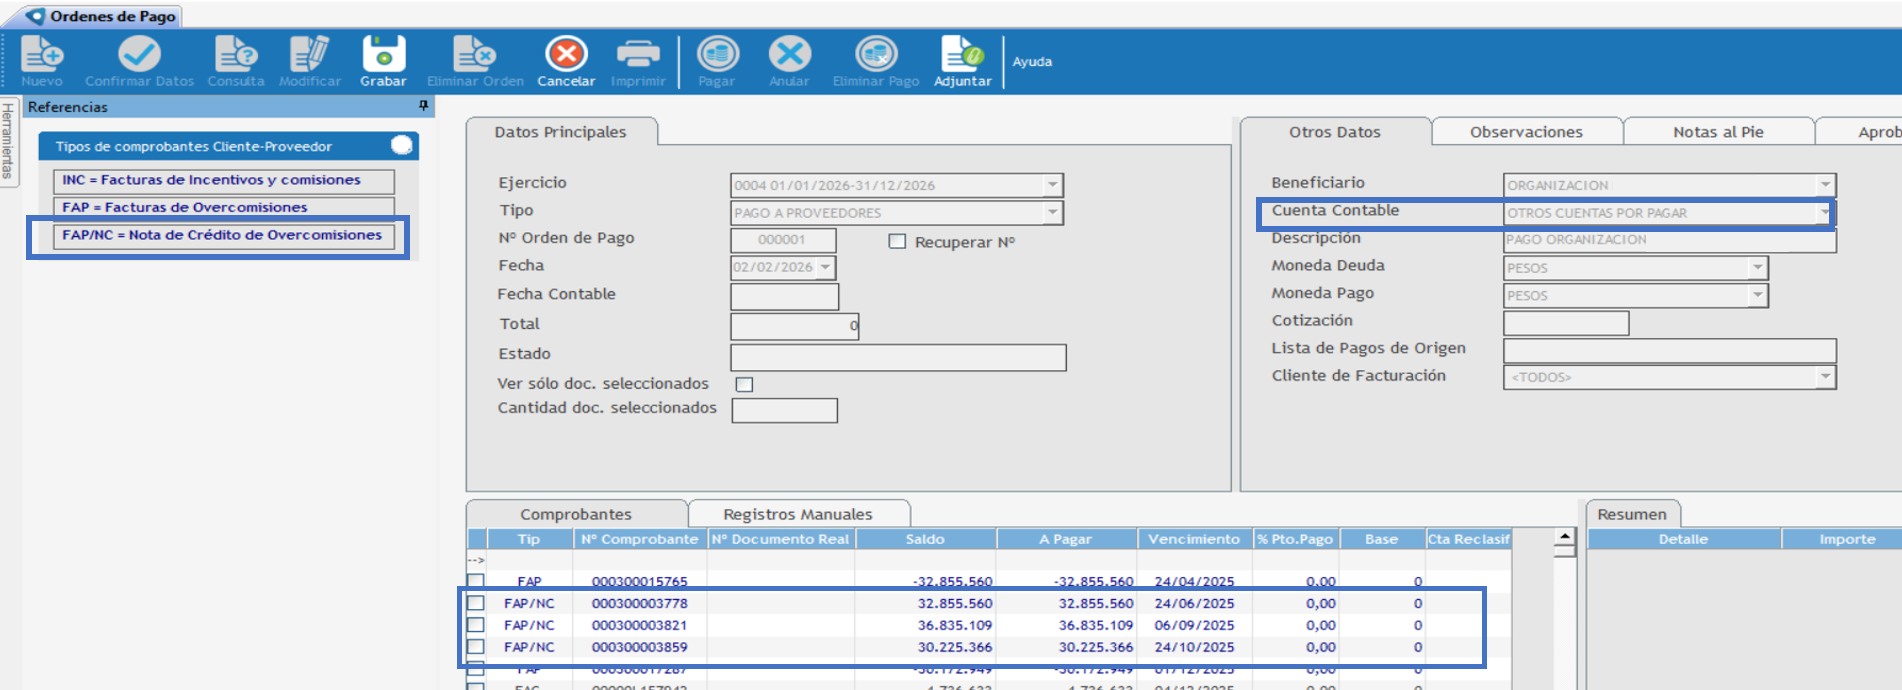Click the Grabar save icon
Screen dimensions: 1902x690
coord(383,55)
